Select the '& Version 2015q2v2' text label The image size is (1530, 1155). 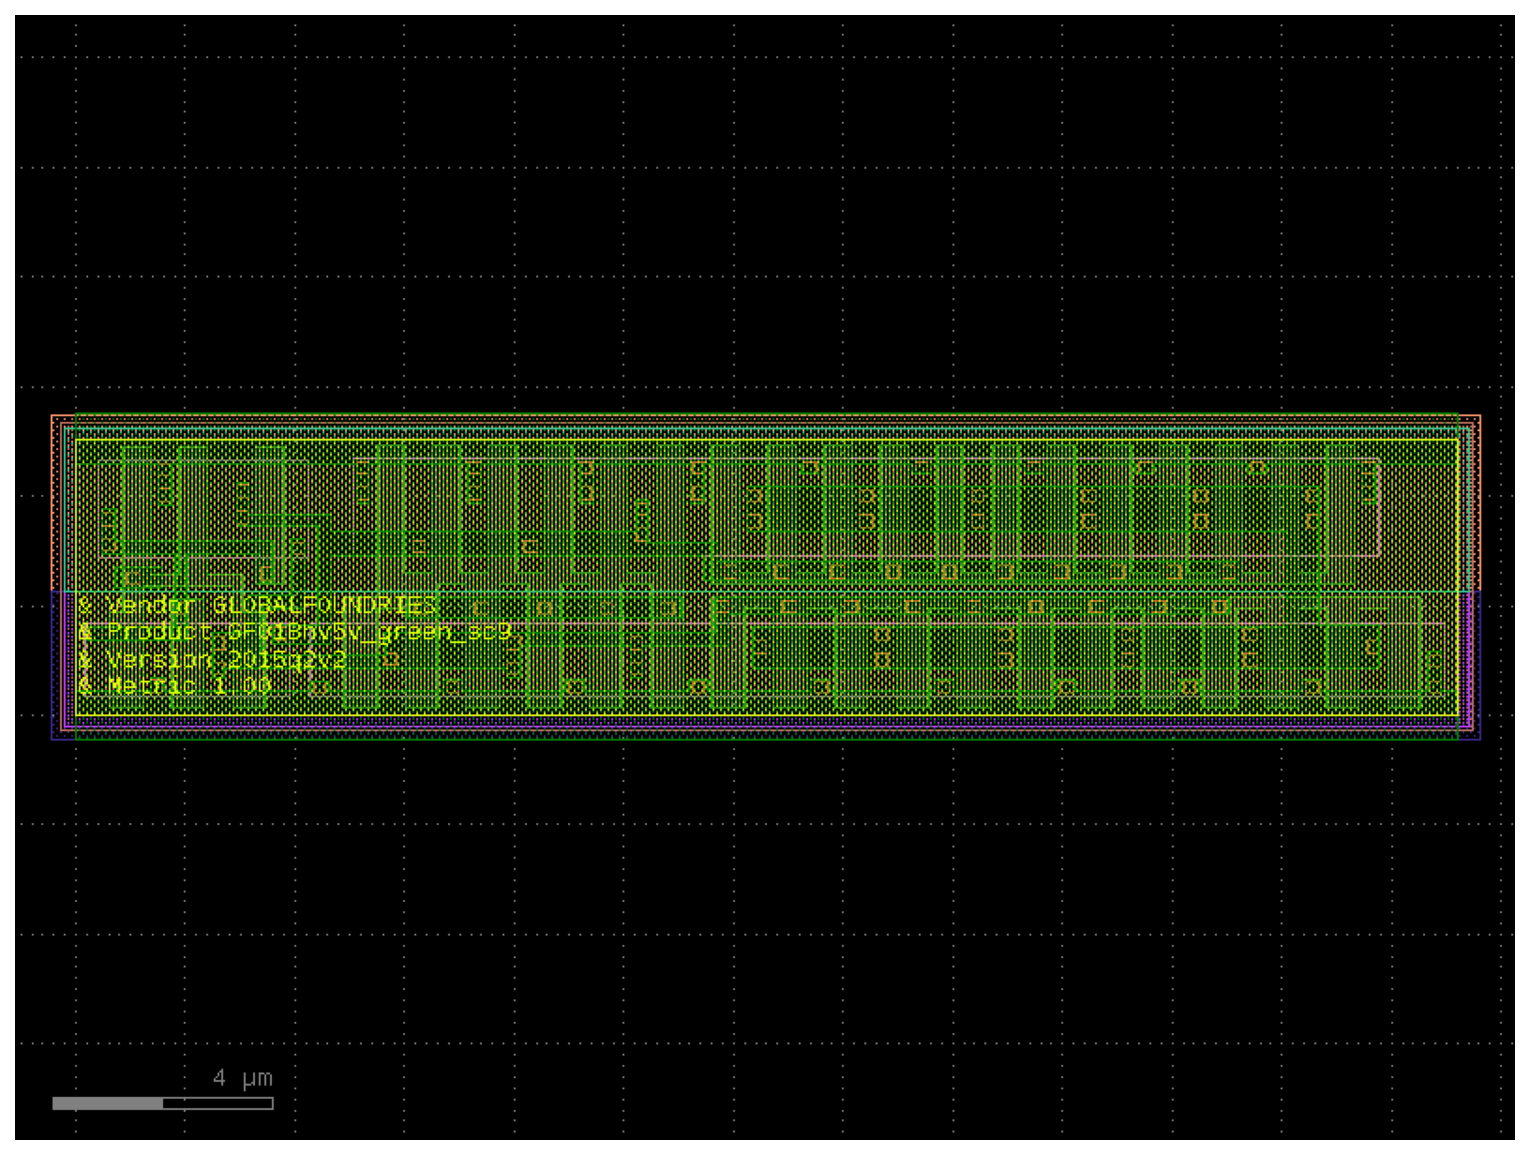point(212,660)
